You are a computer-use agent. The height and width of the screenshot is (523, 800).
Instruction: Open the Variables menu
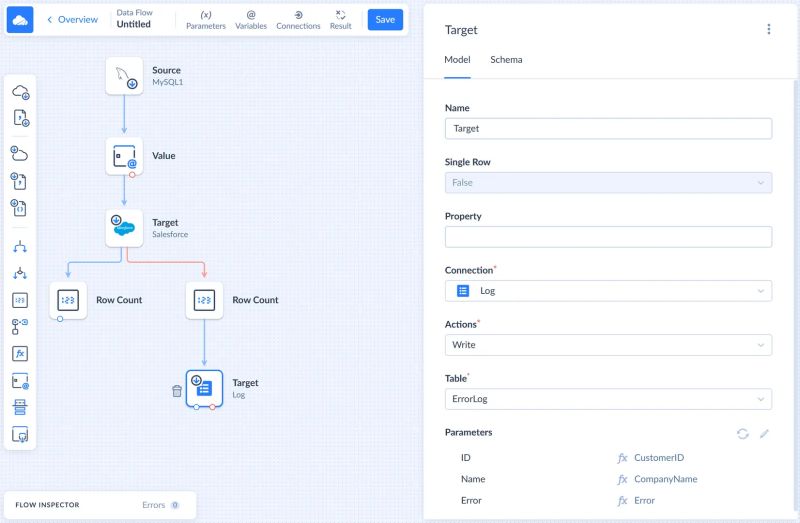click(x=251, y=20)
